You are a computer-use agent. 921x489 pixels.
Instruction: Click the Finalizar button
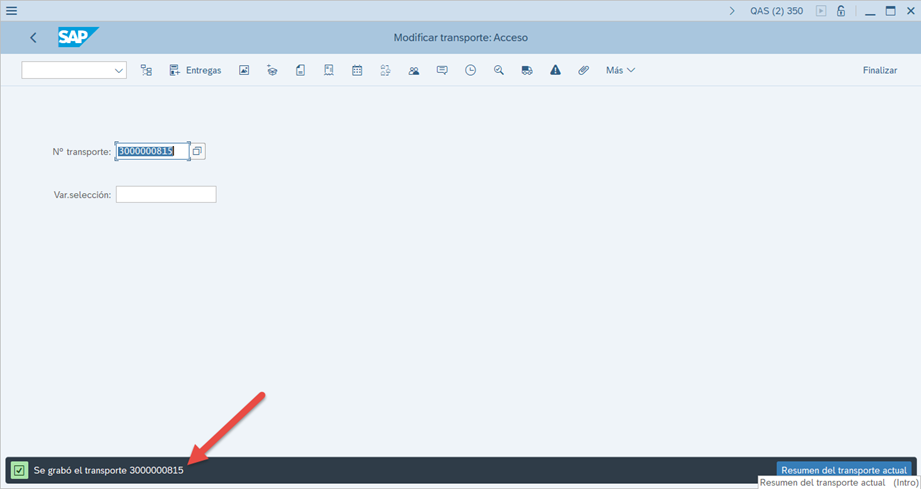[879, 71]
